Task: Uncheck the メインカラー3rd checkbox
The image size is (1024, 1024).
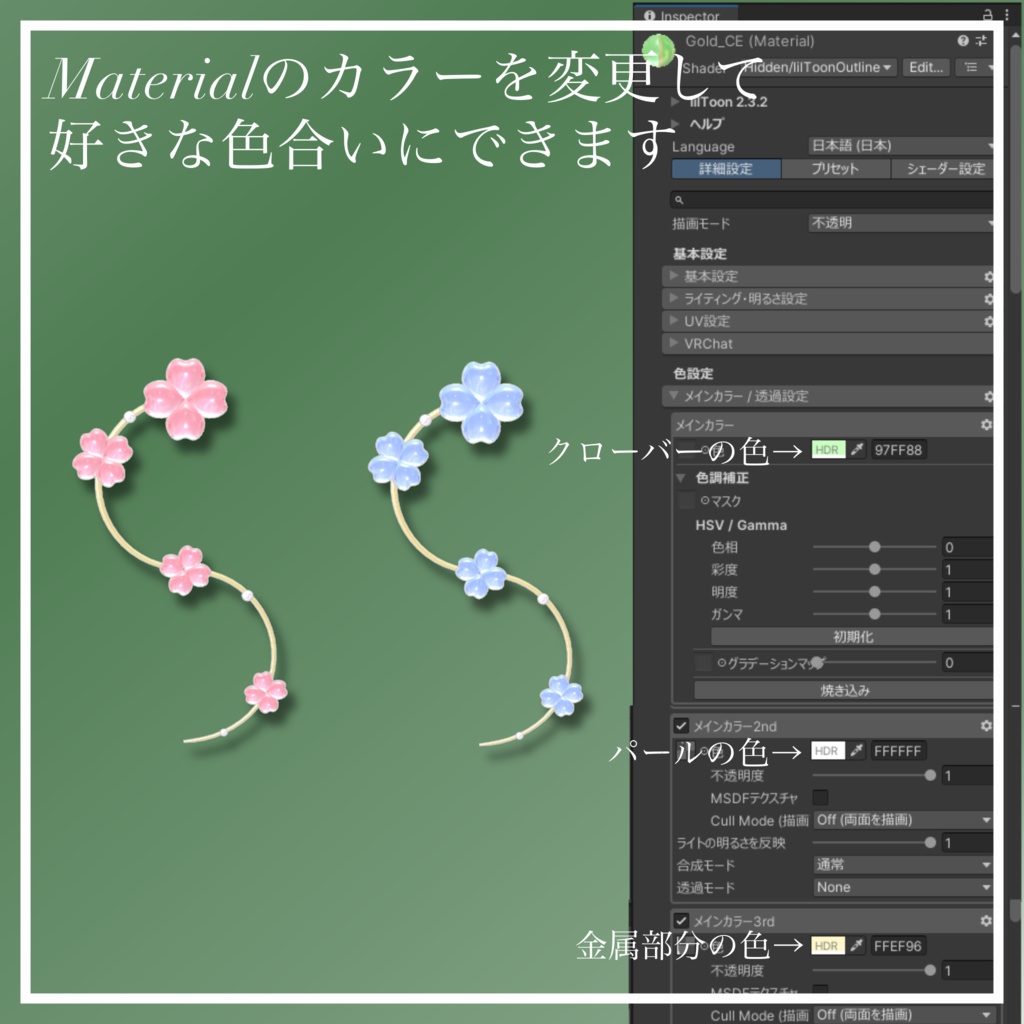Action: (679, 920)
